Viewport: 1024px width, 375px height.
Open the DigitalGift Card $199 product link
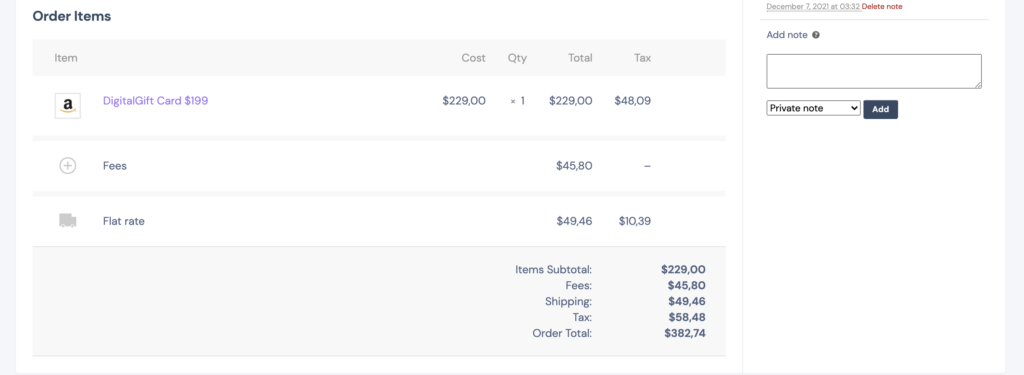[155, 101]
